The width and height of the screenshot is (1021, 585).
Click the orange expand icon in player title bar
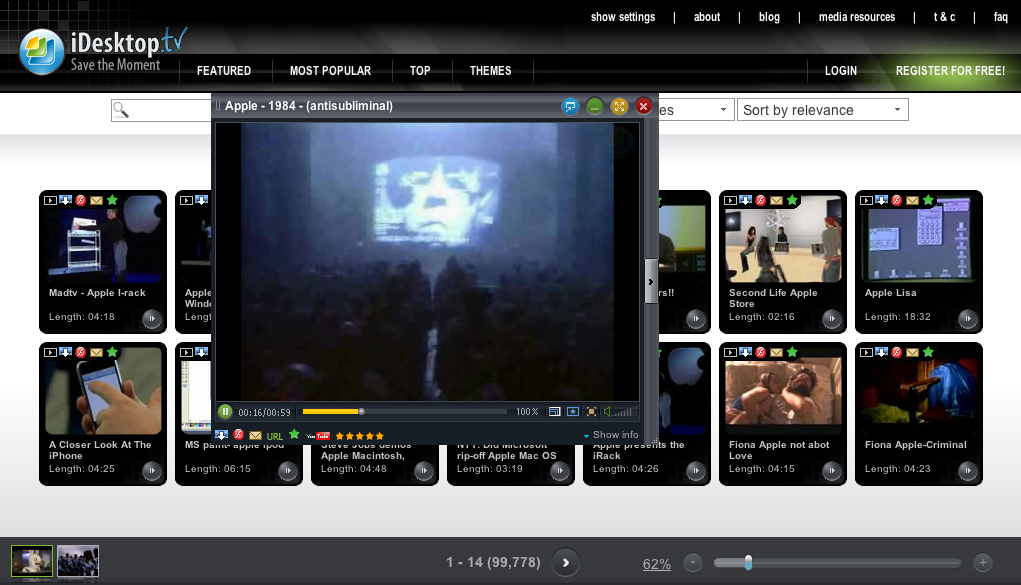point(619,106)
